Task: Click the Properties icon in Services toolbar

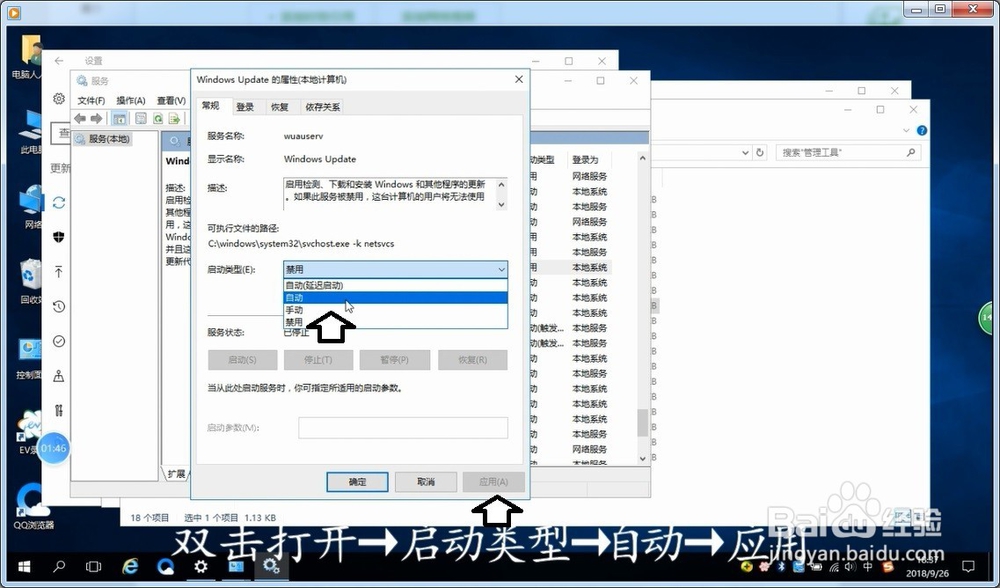Action: point(141,119)
